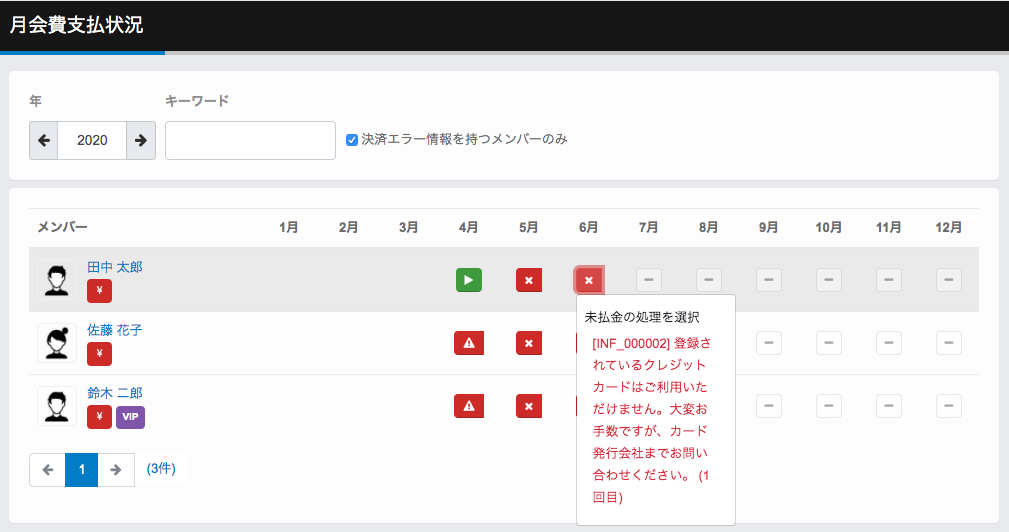Click purple VIP badge for 鈴木 二郎
The width and height of the screenshot is (1009, 532).
tap(130, 416)
